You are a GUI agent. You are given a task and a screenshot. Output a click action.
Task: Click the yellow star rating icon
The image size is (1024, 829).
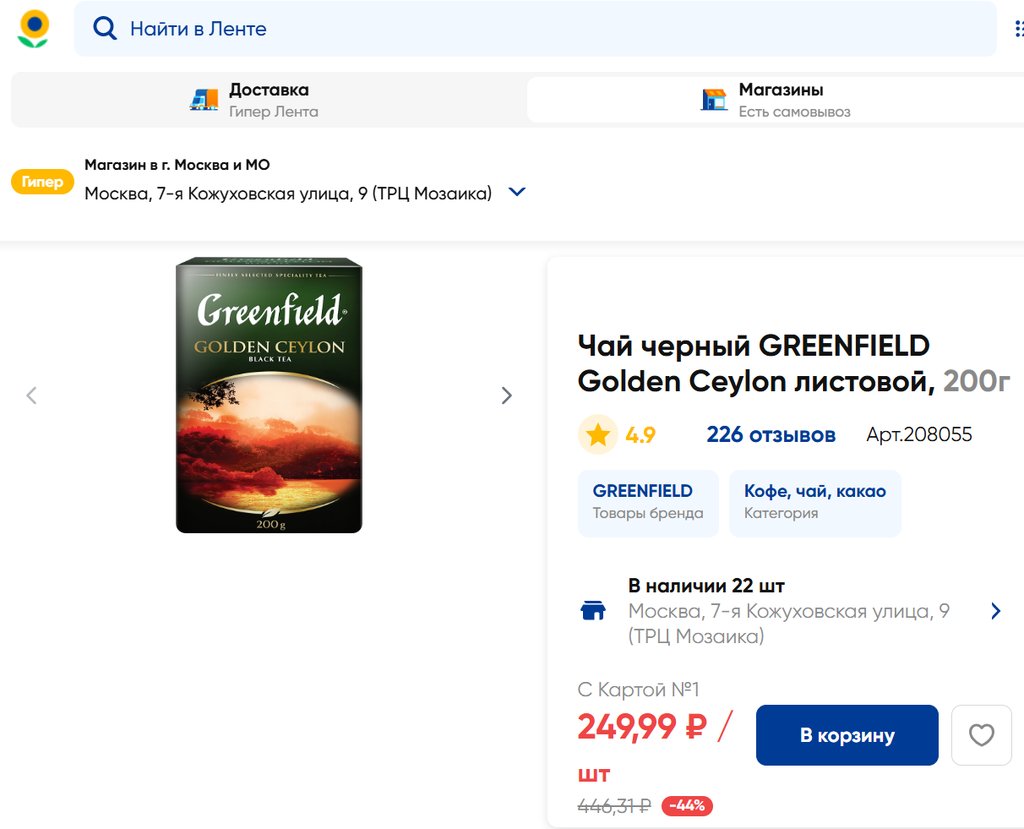pos(598,434)
